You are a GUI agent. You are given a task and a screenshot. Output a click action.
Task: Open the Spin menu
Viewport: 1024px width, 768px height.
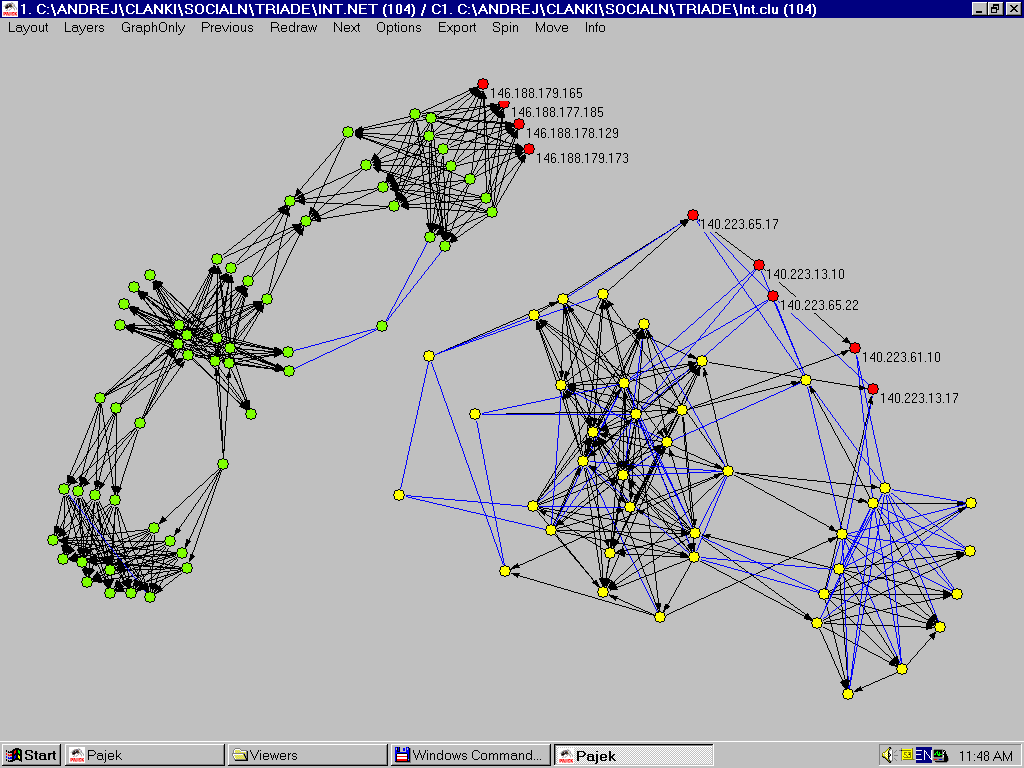(x=505, y=27)
